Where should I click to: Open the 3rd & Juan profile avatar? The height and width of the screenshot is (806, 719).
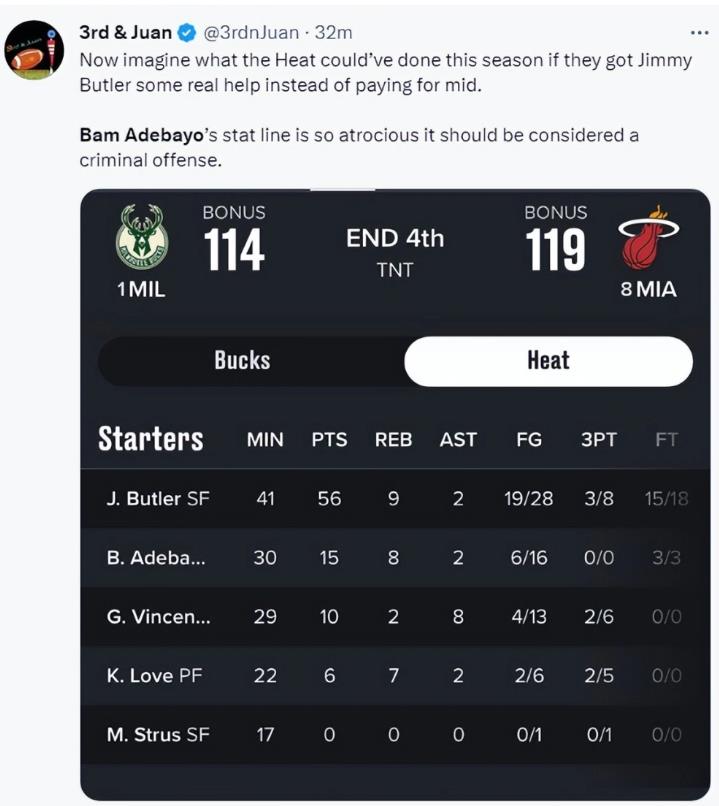(x=34, y=50)
